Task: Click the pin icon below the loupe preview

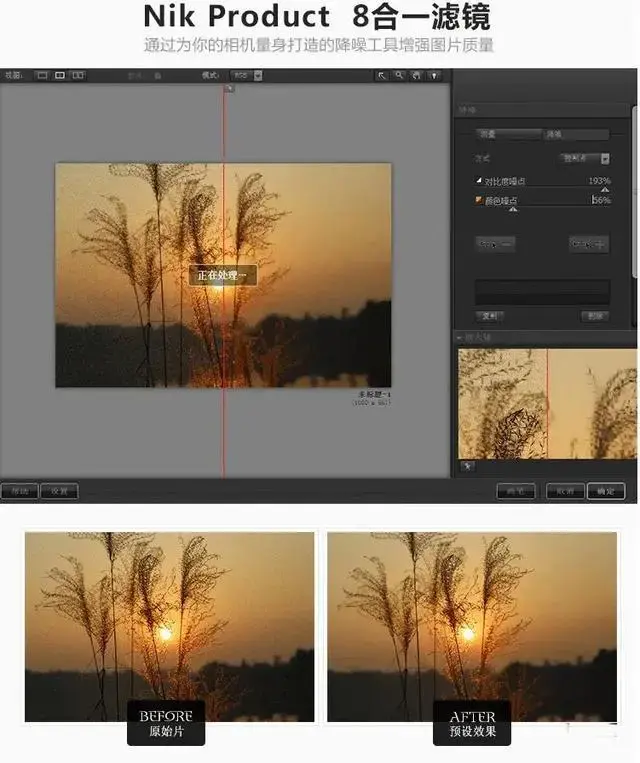Action: tap(467, 466)
